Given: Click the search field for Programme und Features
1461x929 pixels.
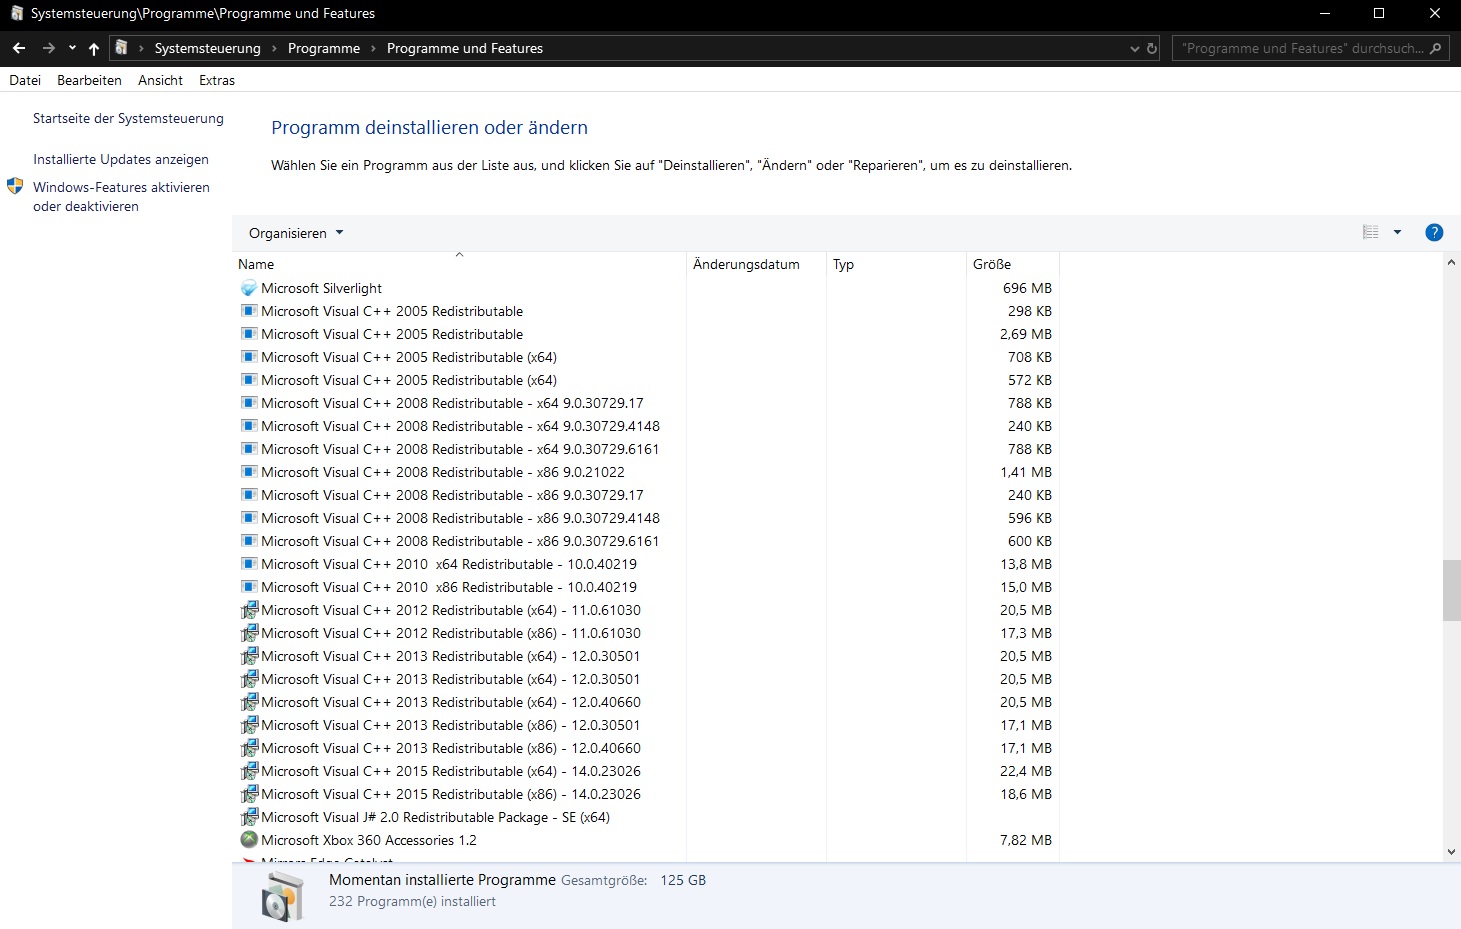Looking at the screenshot, I should 1301,48.
